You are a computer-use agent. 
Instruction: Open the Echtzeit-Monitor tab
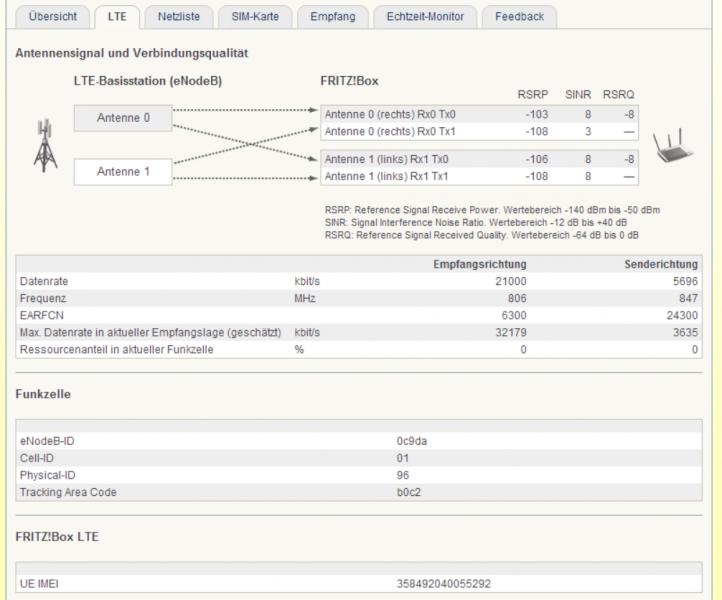425,17
